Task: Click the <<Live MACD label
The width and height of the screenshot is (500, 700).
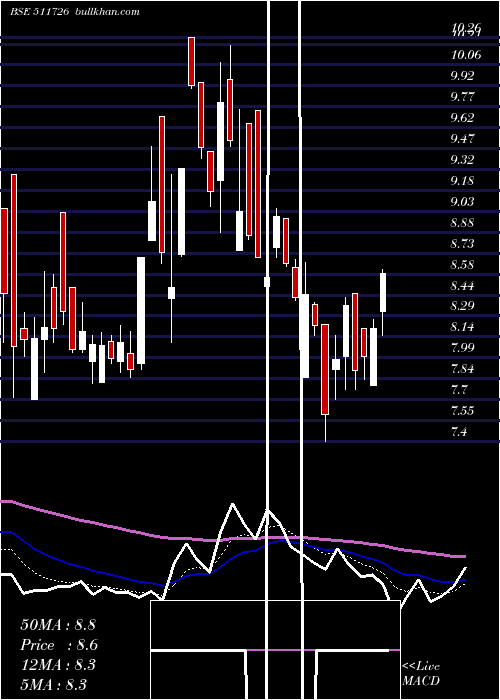Action: 421,673
